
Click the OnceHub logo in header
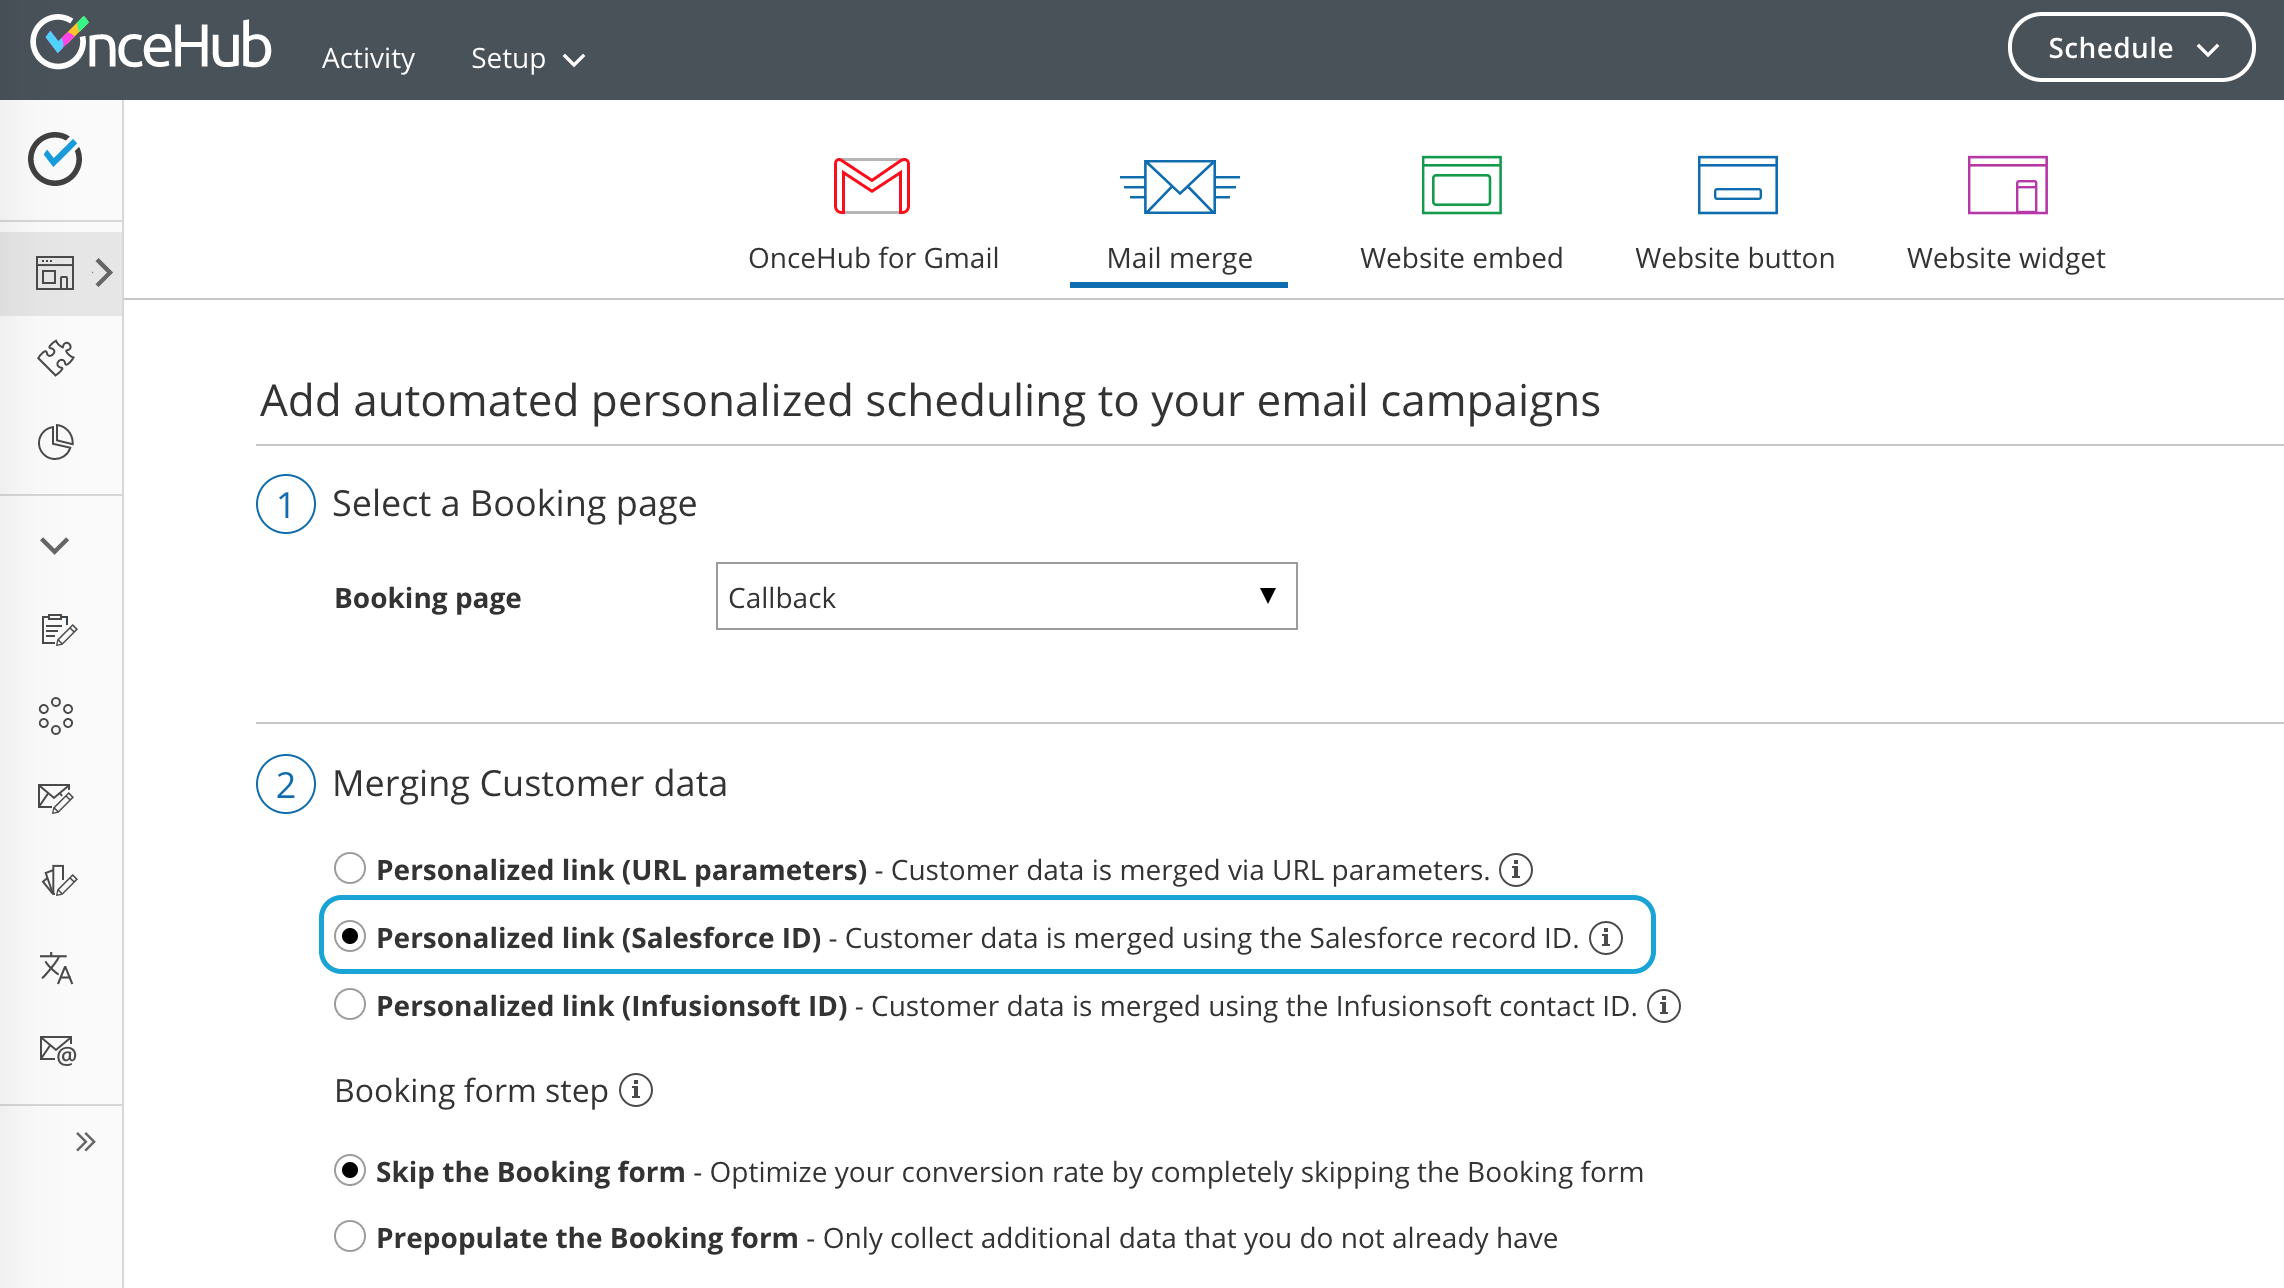pyautogui.click(x=150, y=44)
